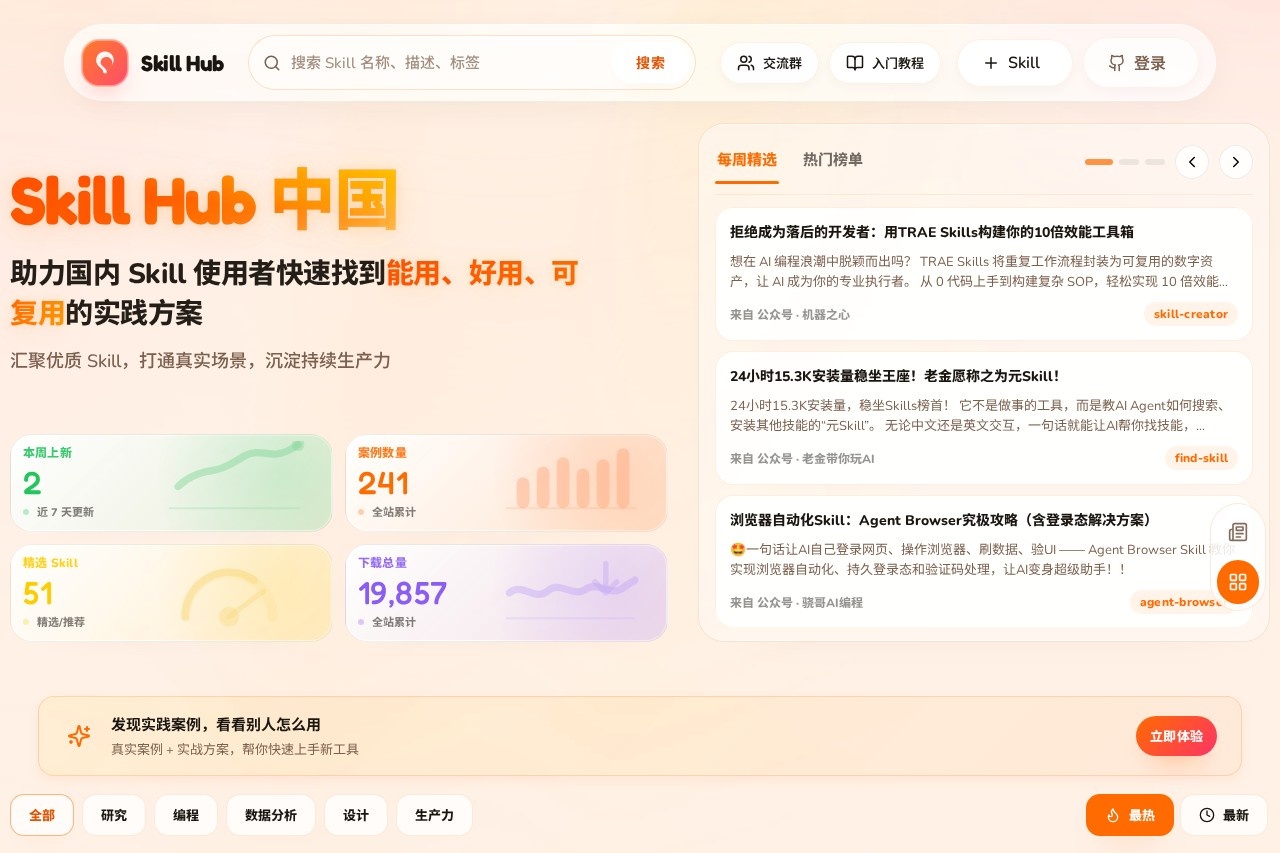Switch to the 每周精选 tab

tap(747, 160)
